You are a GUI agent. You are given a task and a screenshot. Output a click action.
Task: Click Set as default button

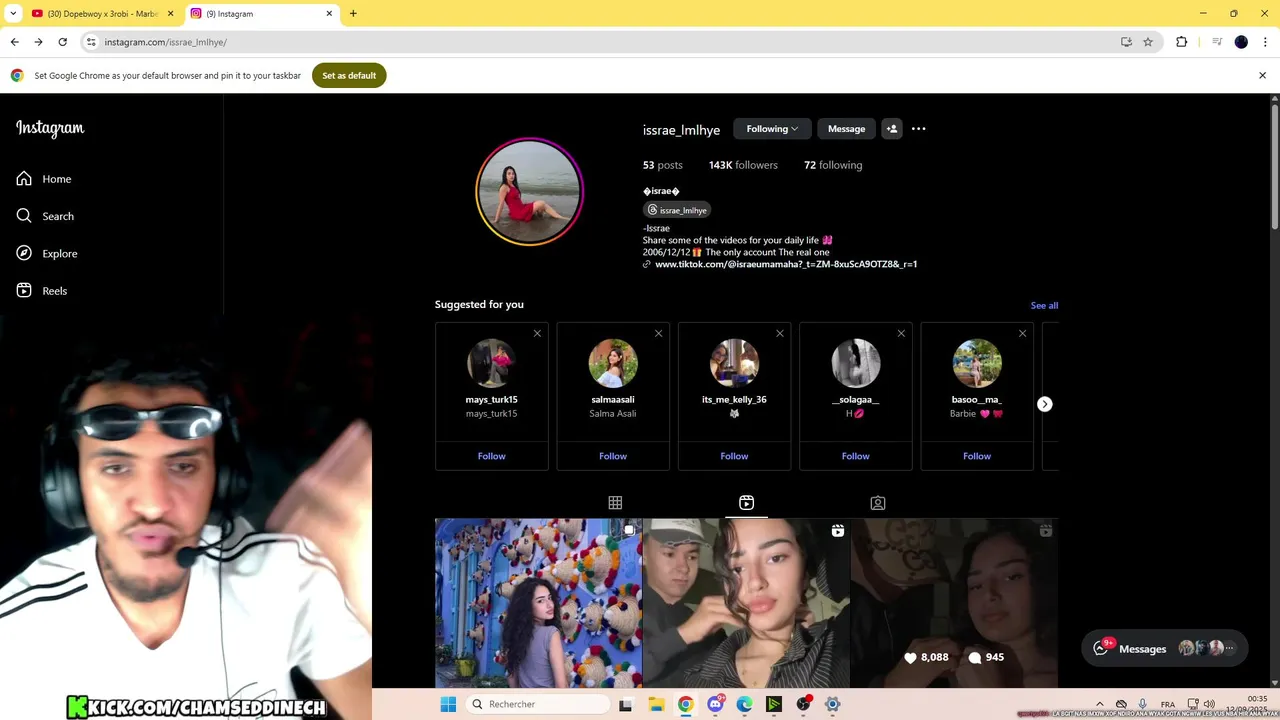tap(349, 76)
